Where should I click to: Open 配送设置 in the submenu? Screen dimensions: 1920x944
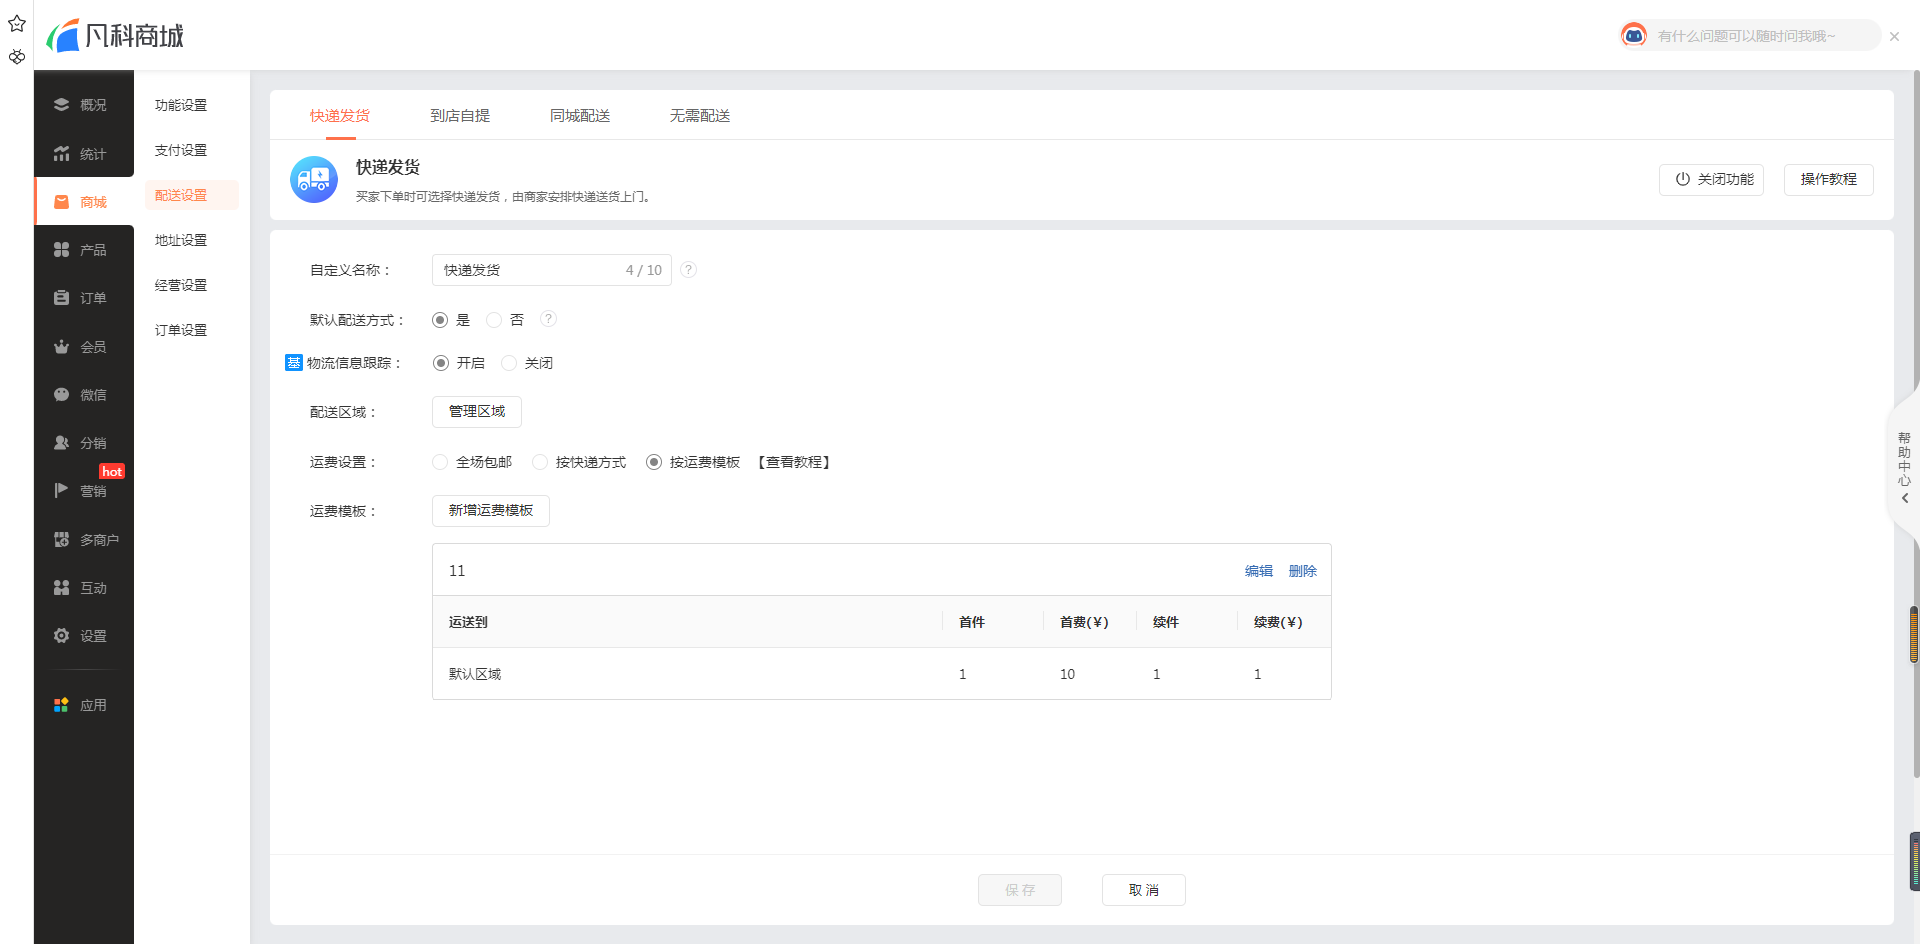pos(191,195)
